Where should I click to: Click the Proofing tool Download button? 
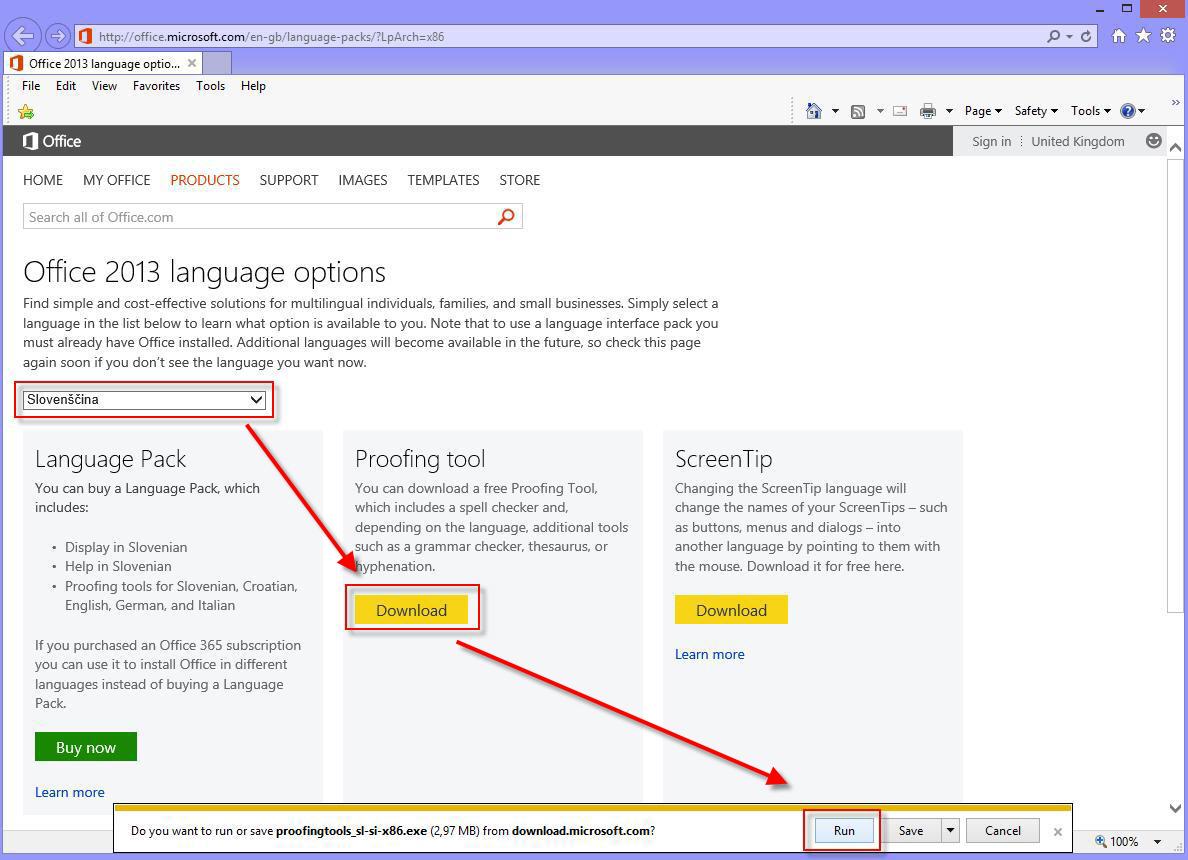coord(411,610)
